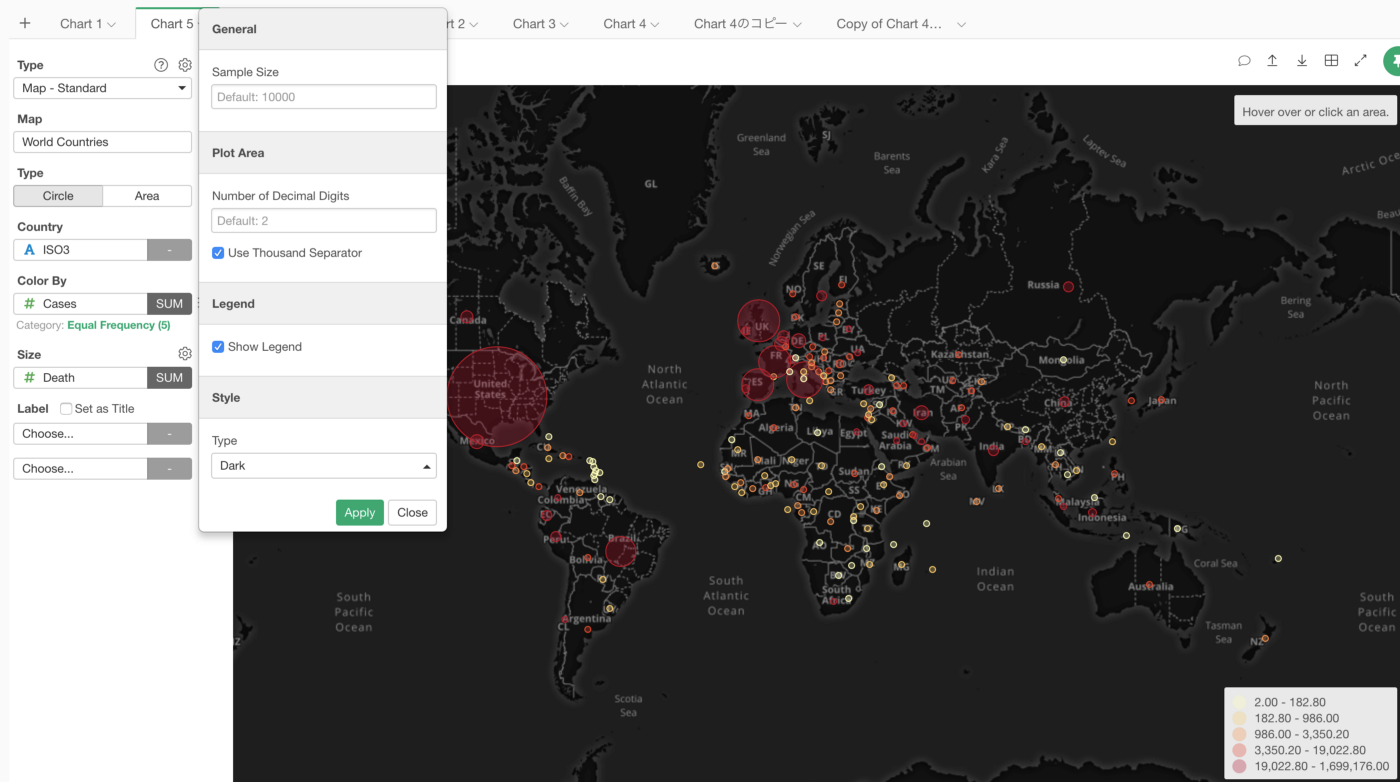This screenshot has height=782, width=1400.
Task: Open the Dark style type dropdown
Action: 324,466
